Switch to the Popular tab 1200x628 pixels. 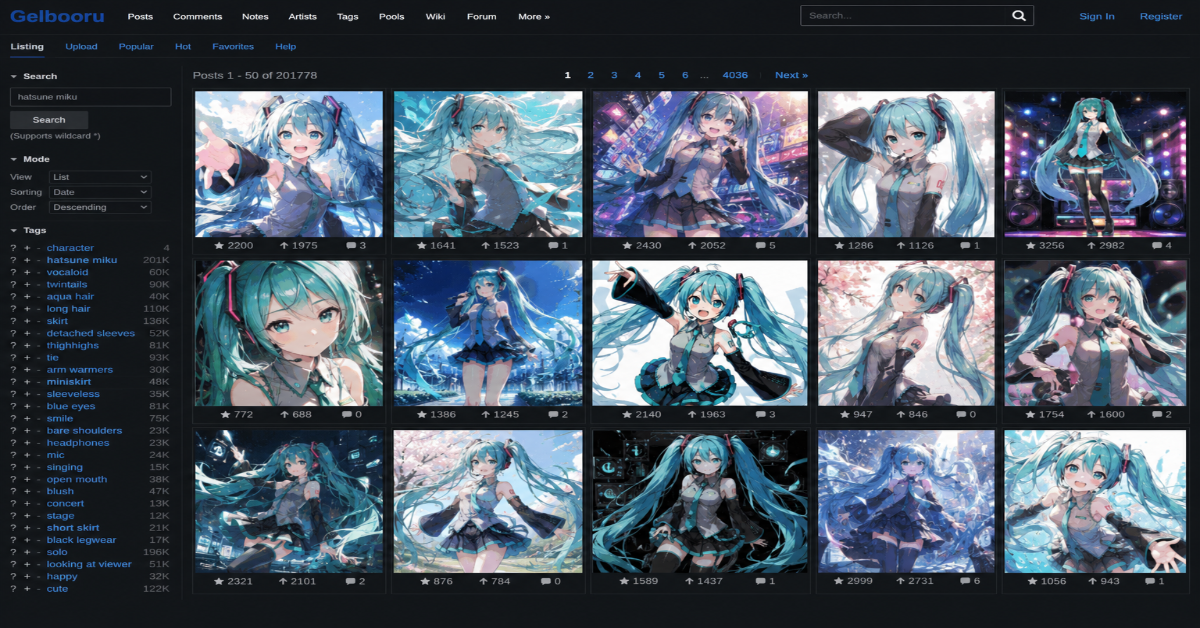(136, 46)
